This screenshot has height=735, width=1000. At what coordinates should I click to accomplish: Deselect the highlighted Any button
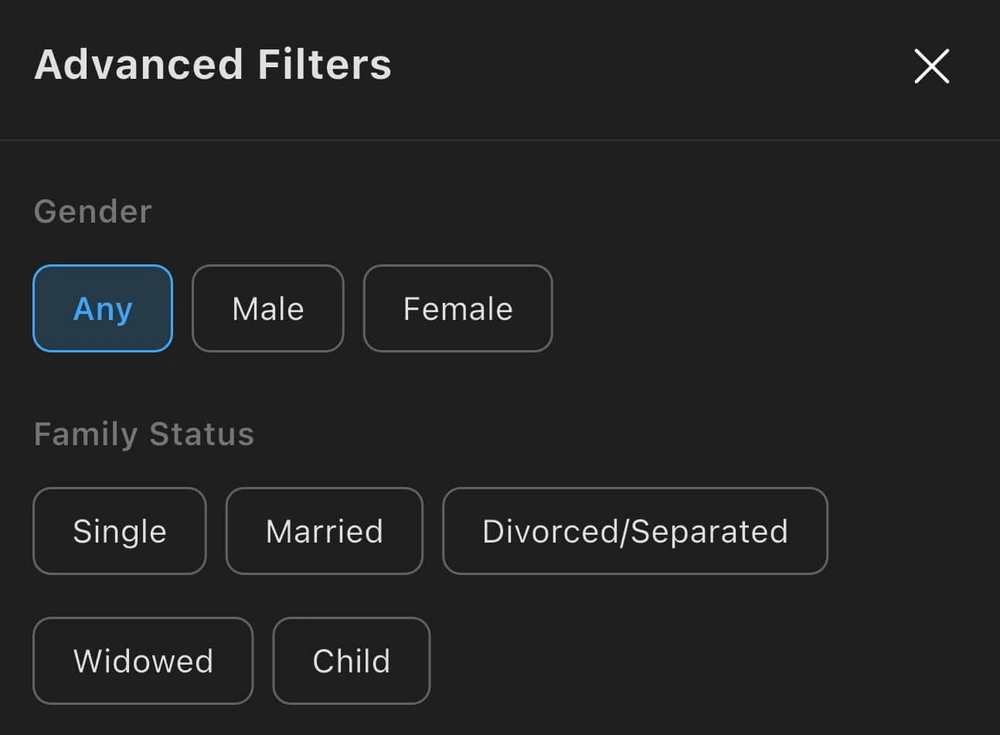coord(103,309)
